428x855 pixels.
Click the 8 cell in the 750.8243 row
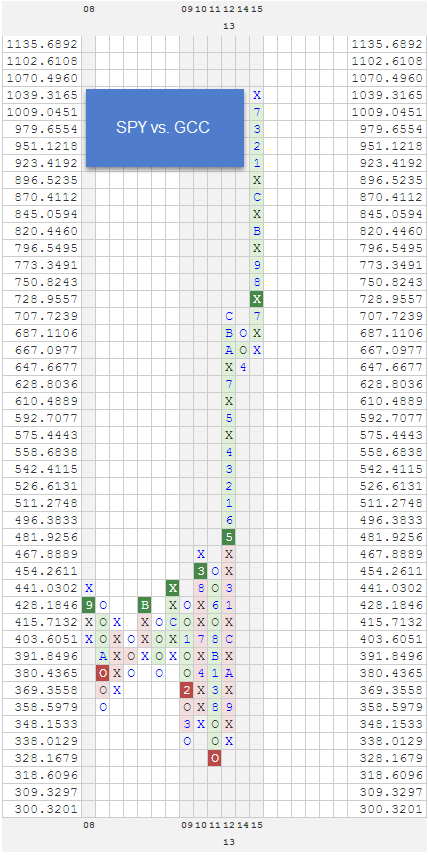[257, 282]
